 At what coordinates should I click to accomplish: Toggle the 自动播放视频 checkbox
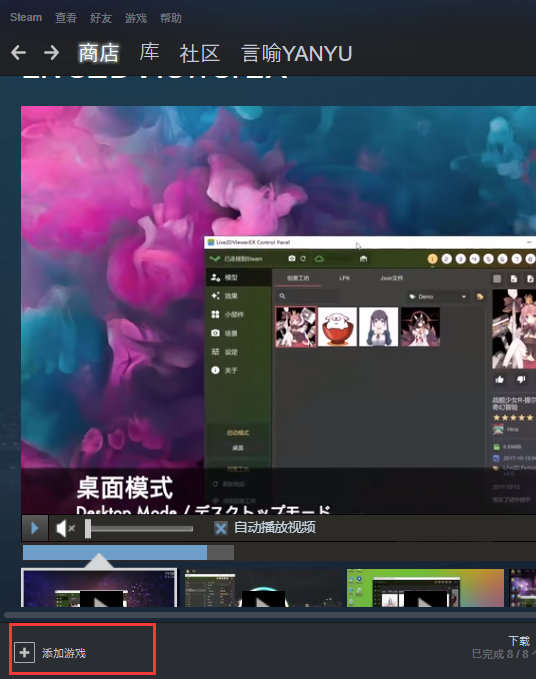pyautogui.click(x=221, y=528)
